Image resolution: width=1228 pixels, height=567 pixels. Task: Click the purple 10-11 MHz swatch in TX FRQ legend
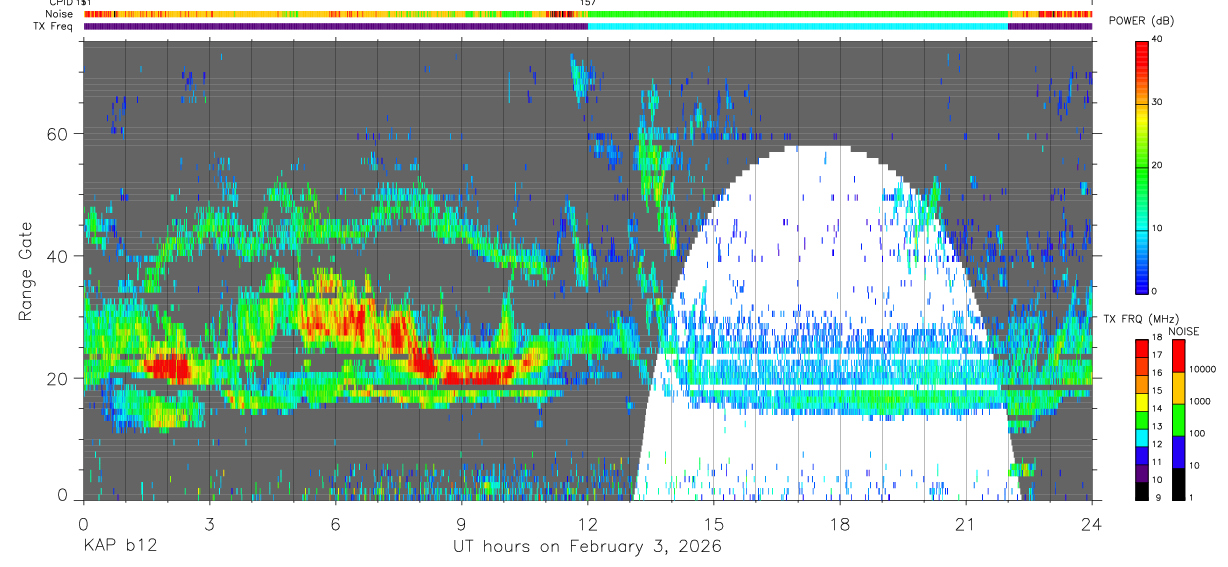click(x=1141, y=473)
